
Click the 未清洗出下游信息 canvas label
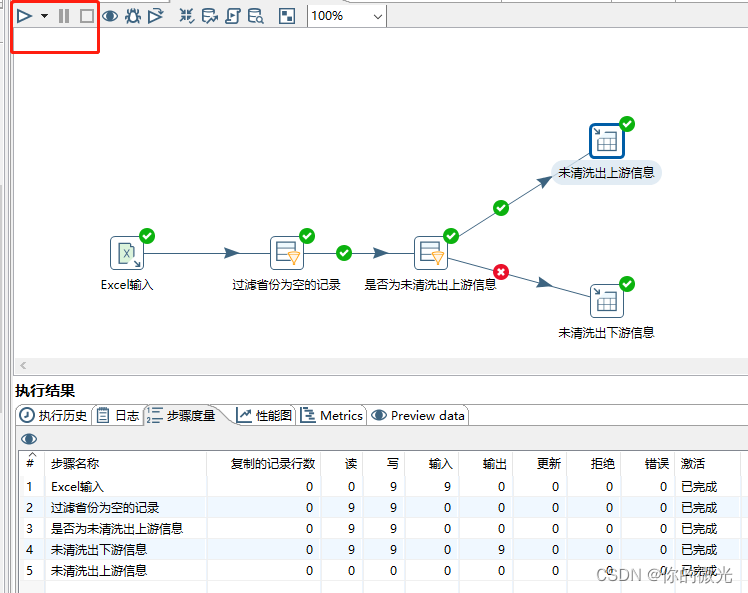click(x=606, y=333)
